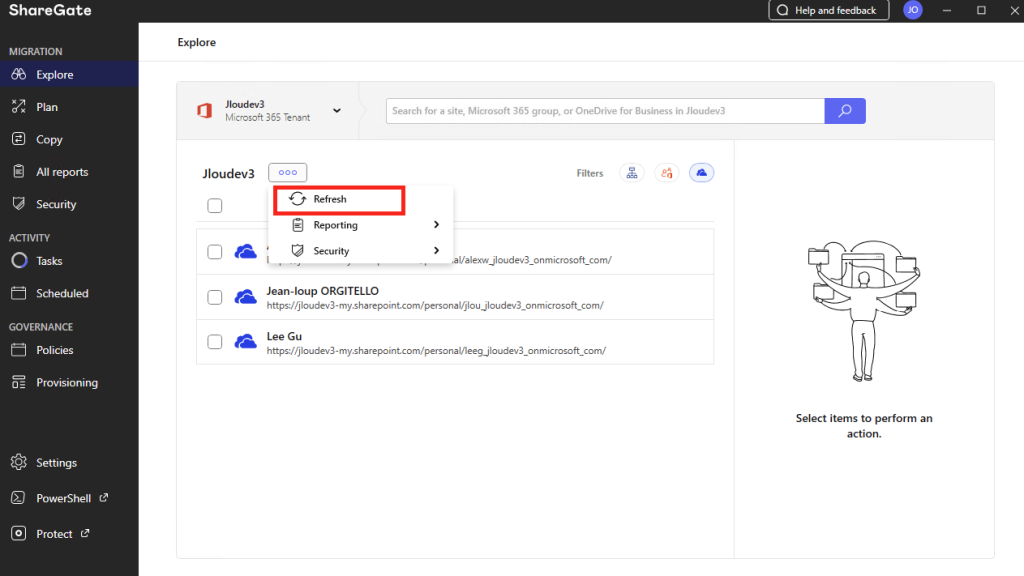1024x576 pixels.
Task: Open the Plan section
Action: [x=69, y=107]
